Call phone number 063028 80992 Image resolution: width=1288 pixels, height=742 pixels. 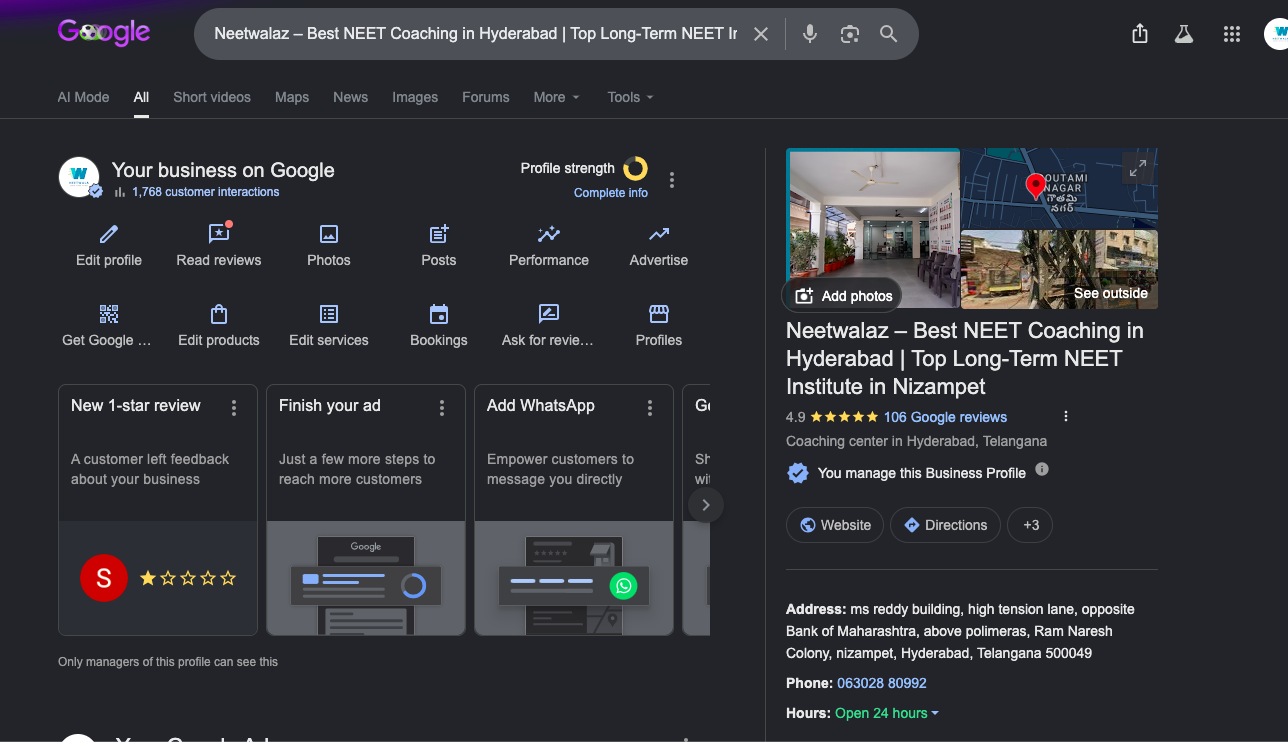click(882, 683)
